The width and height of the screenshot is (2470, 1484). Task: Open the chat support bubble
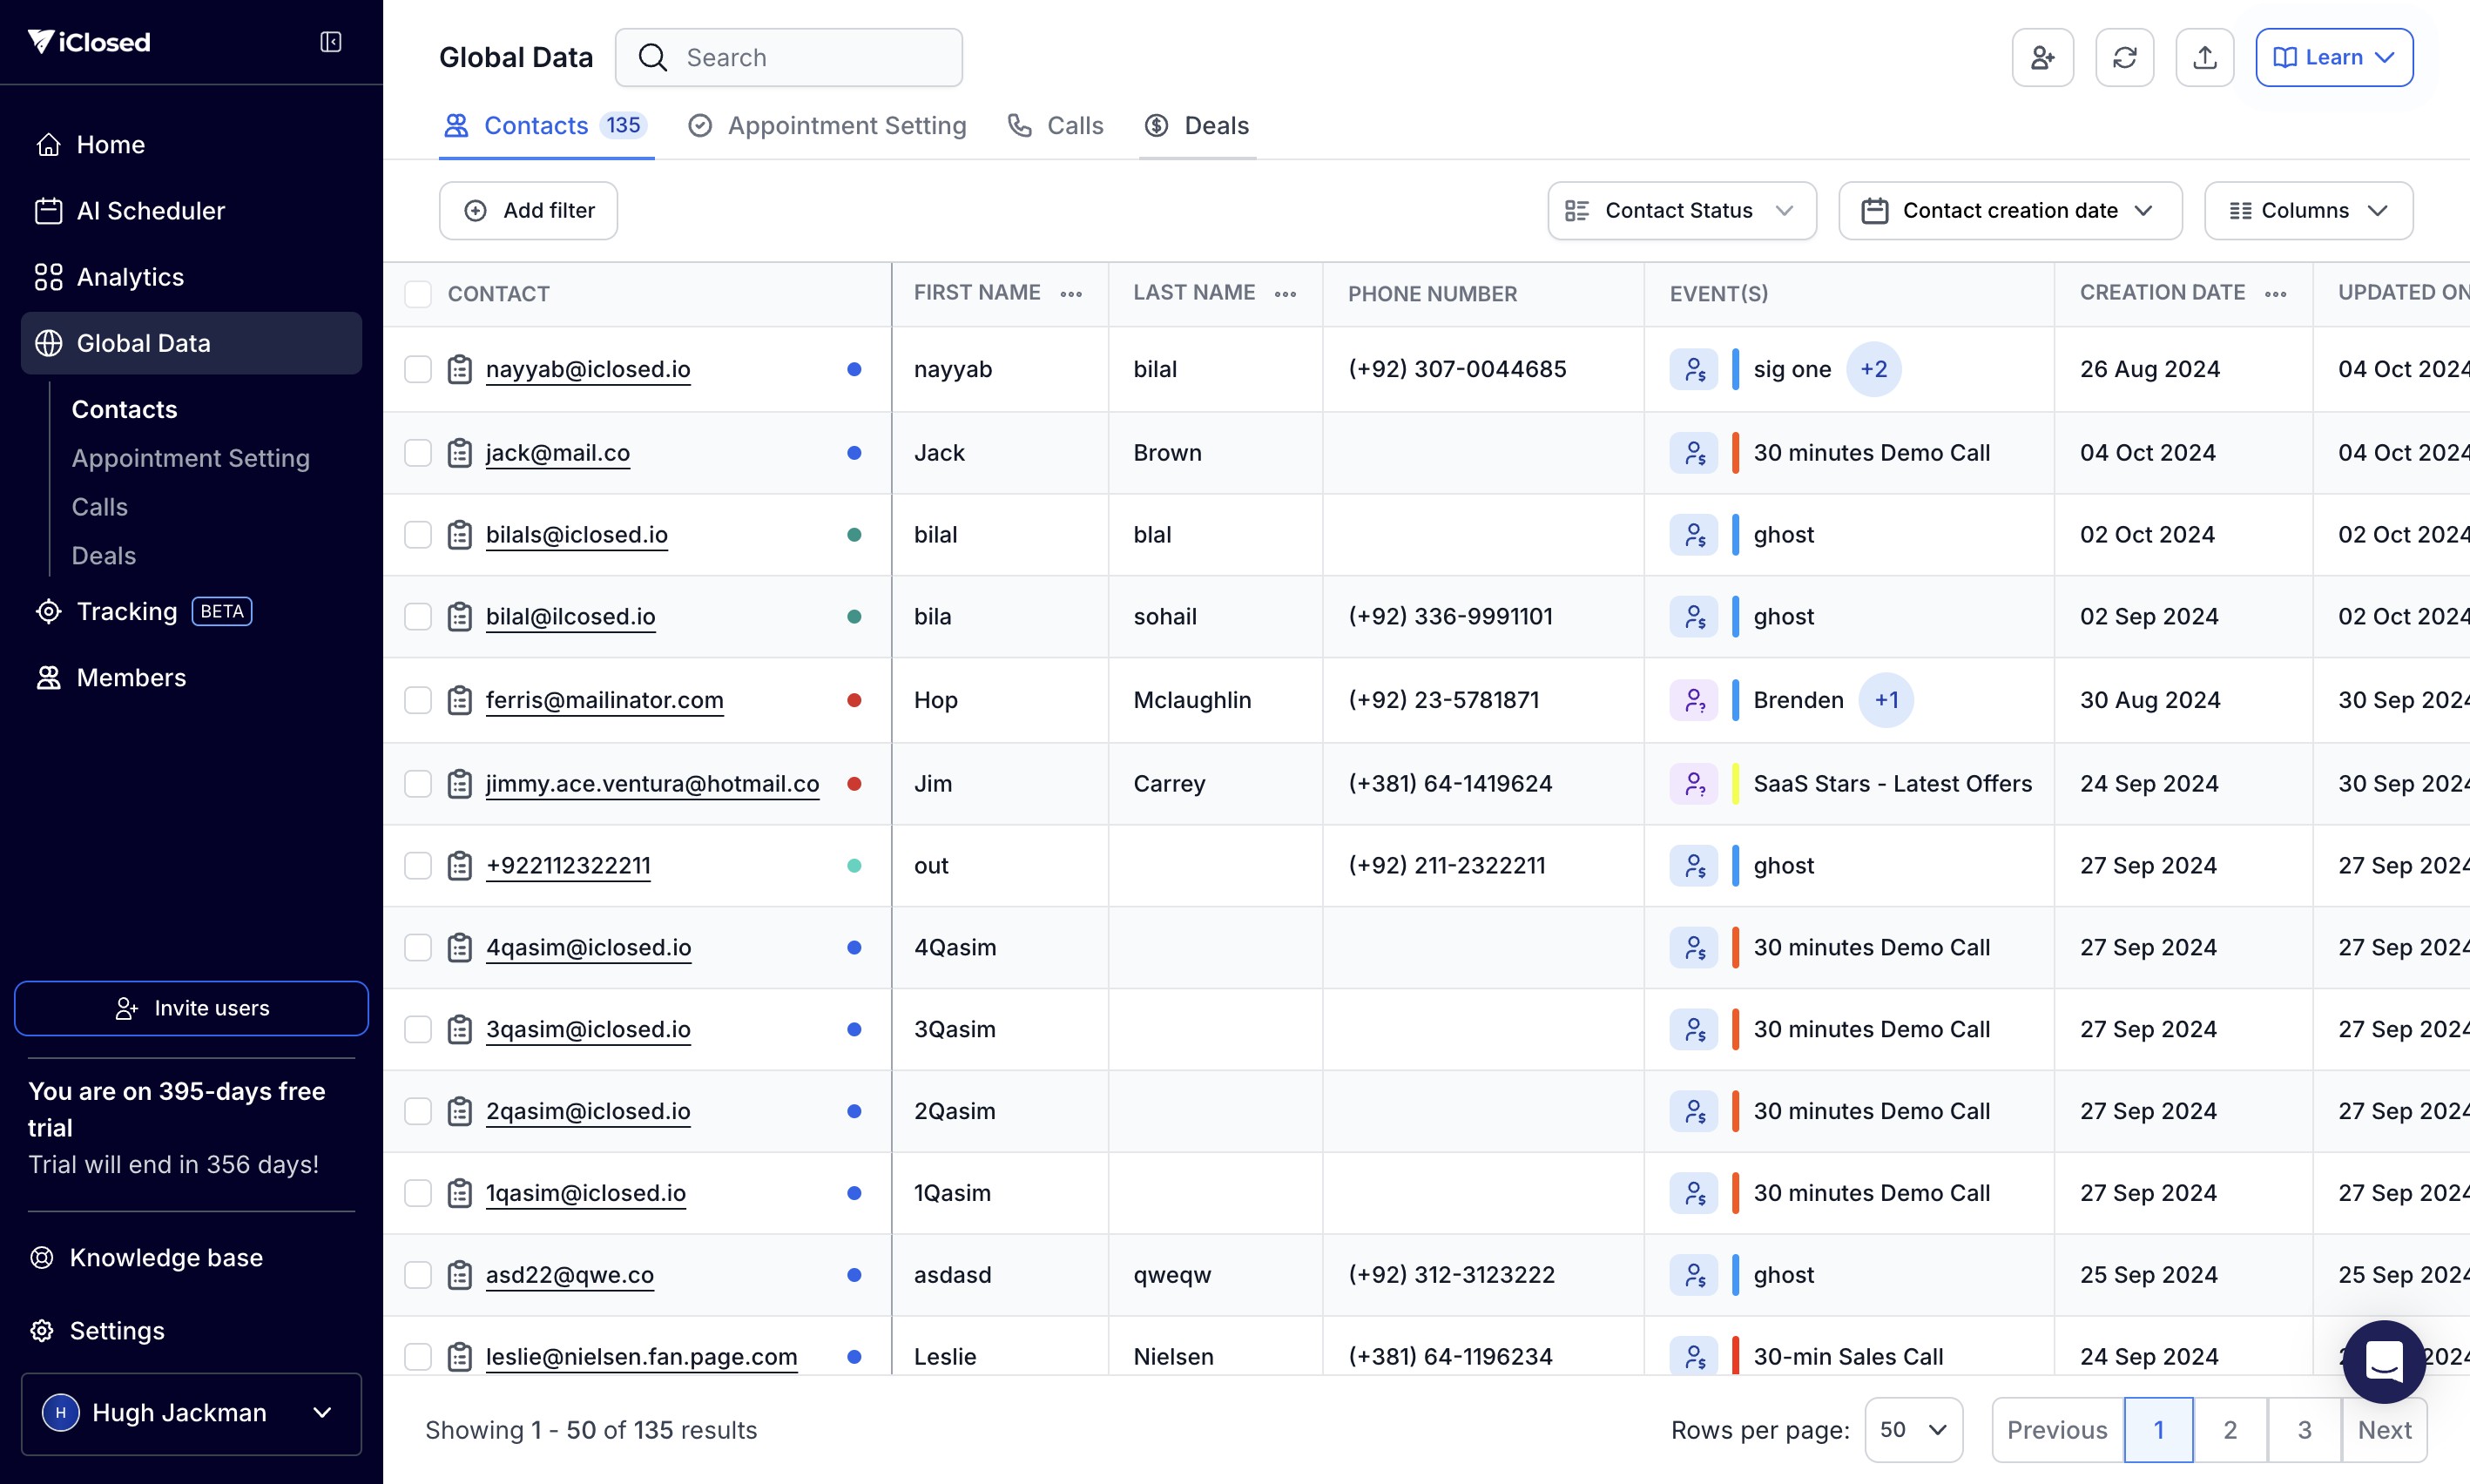click(2383, 1361)
